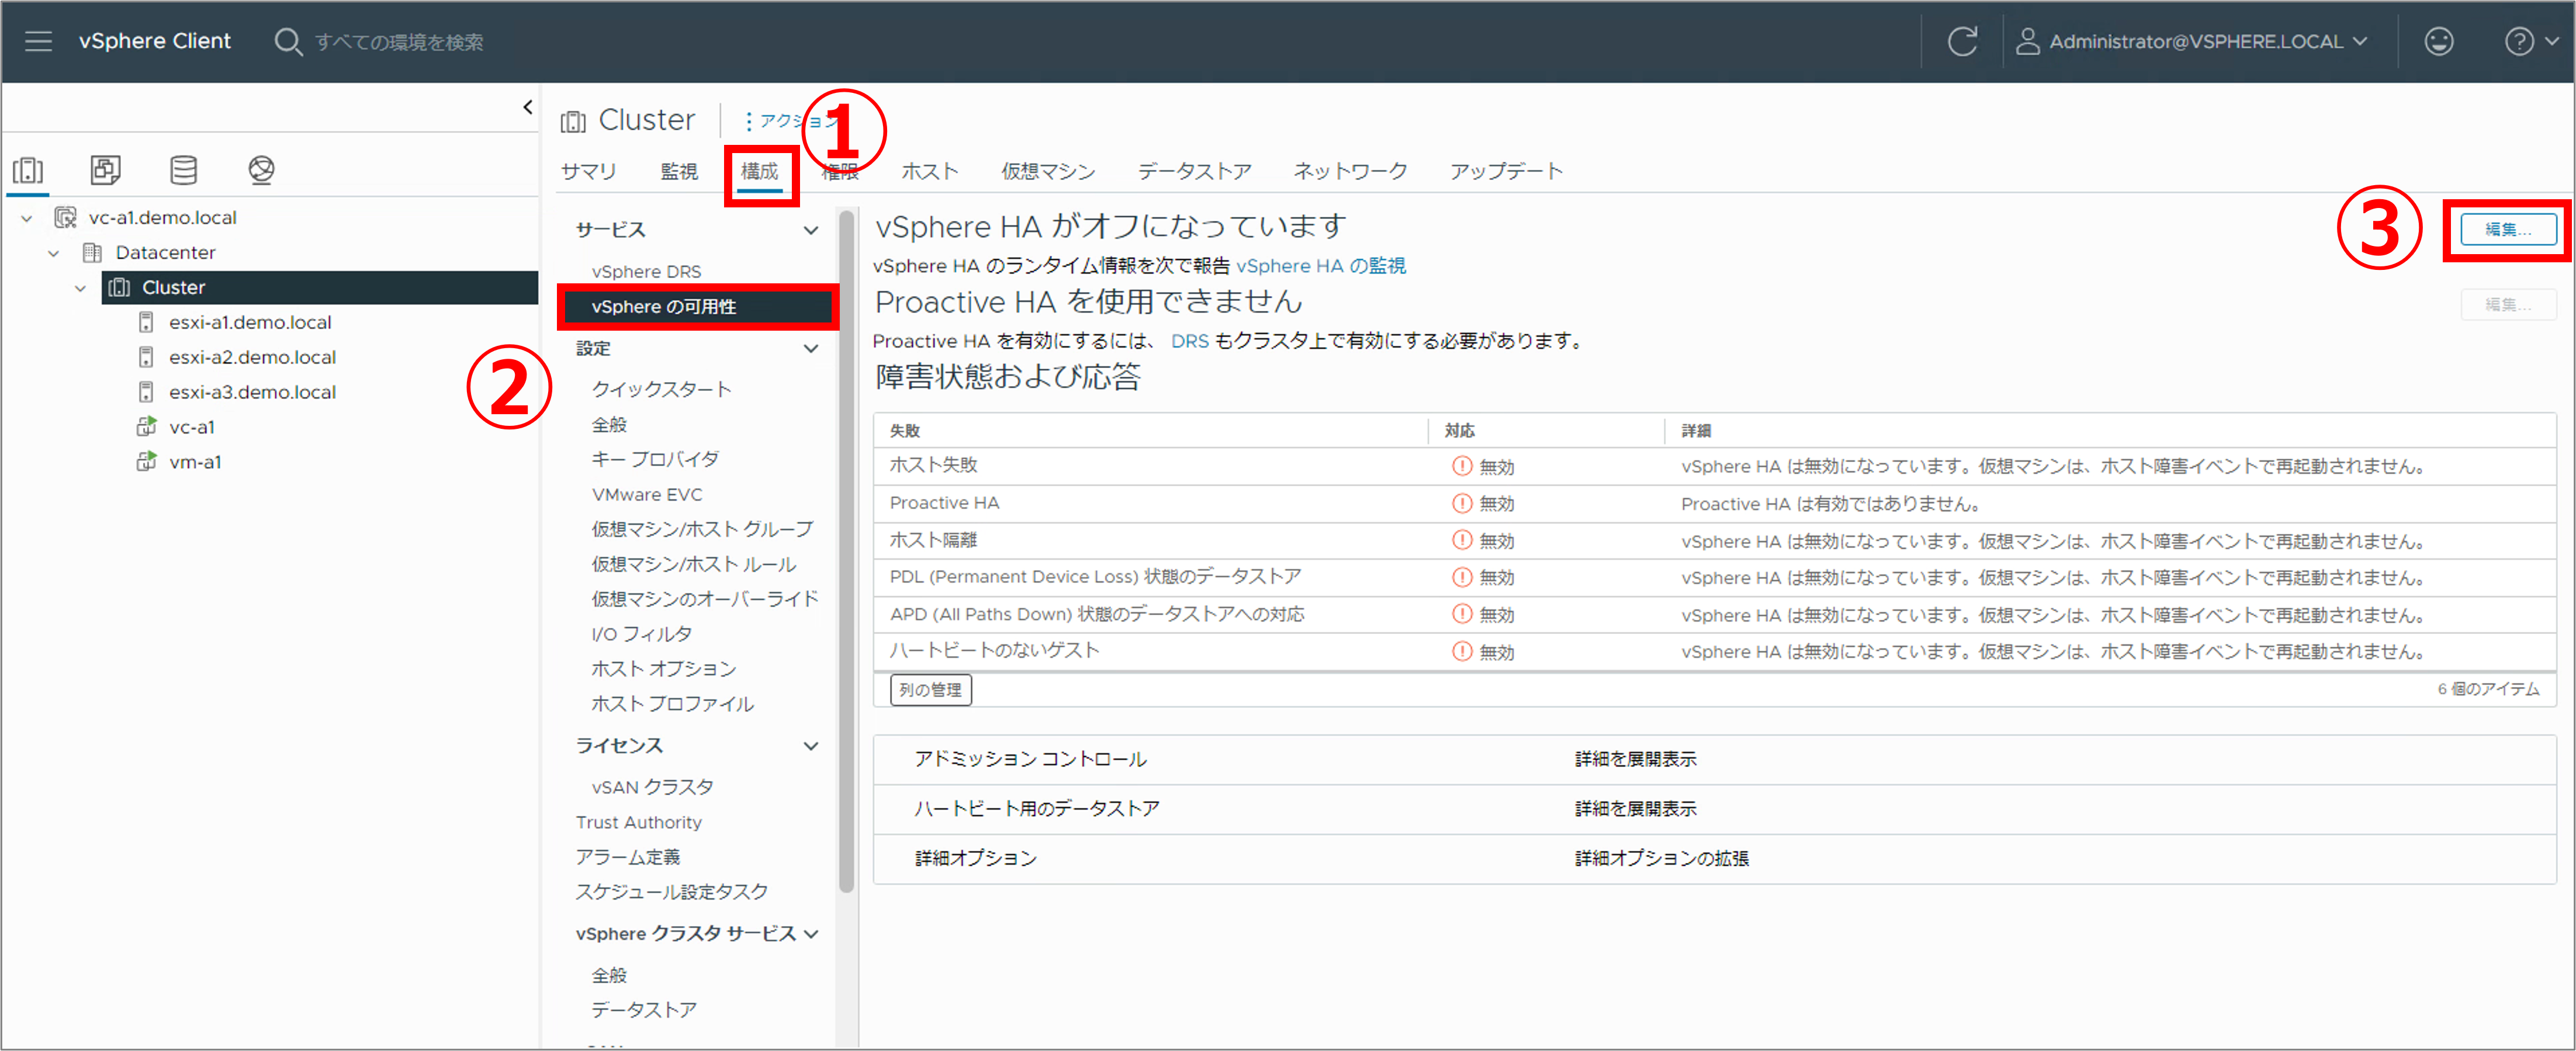The height and width of the screenshot is (1051, 2576).
Task: Click the Cluster icon in inventory tree
Action: pos(119,287)
